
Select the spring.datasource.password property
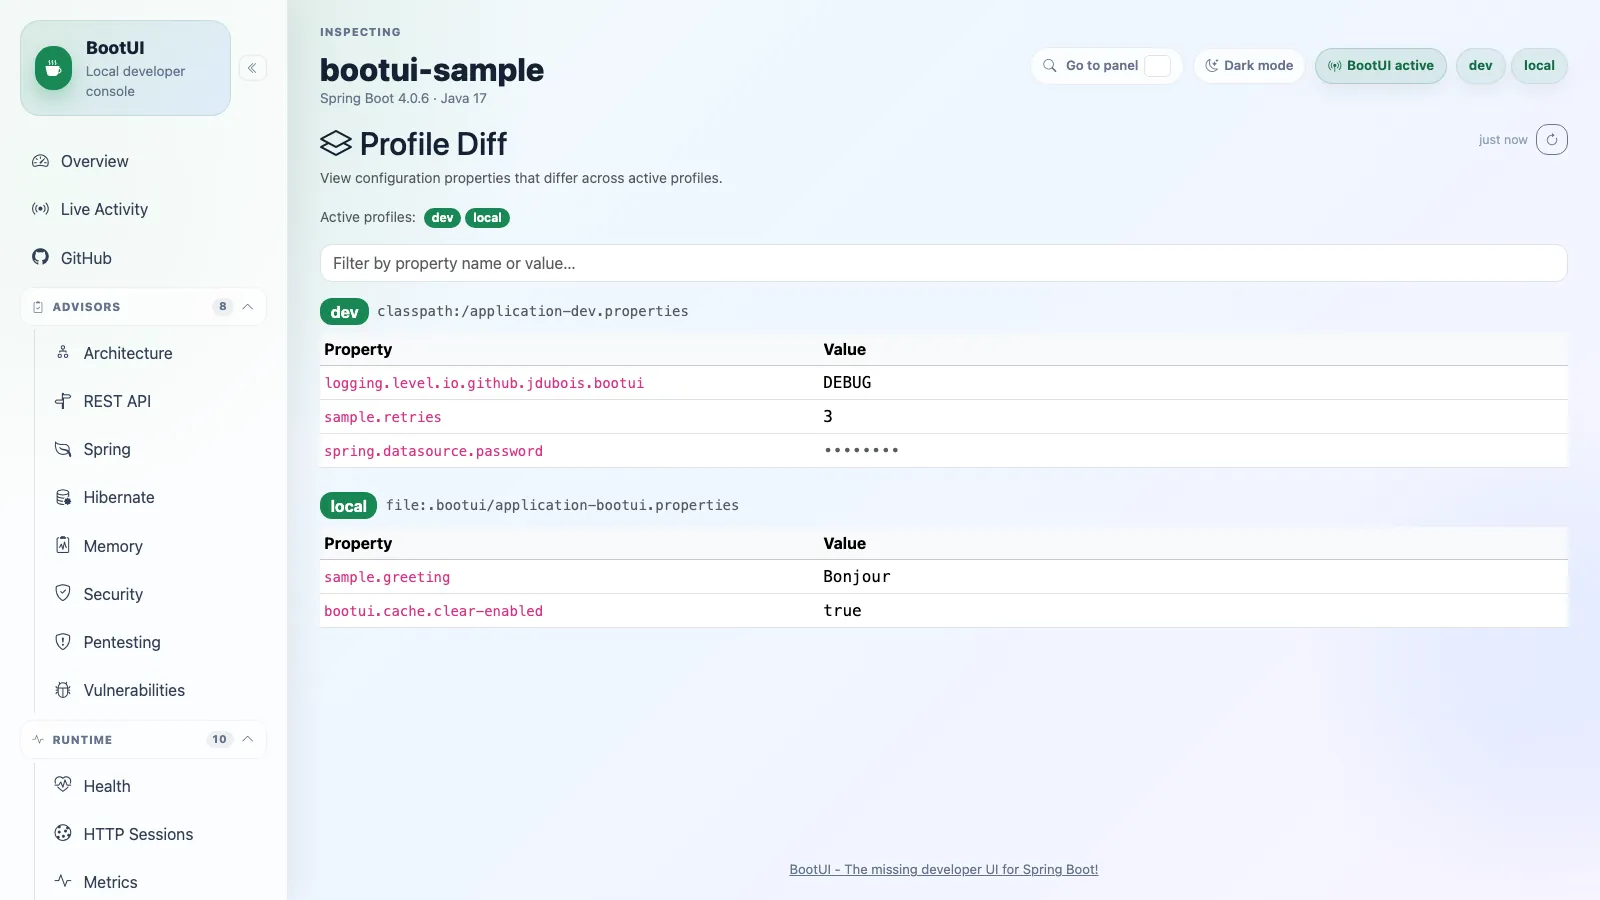pos(433,451)
